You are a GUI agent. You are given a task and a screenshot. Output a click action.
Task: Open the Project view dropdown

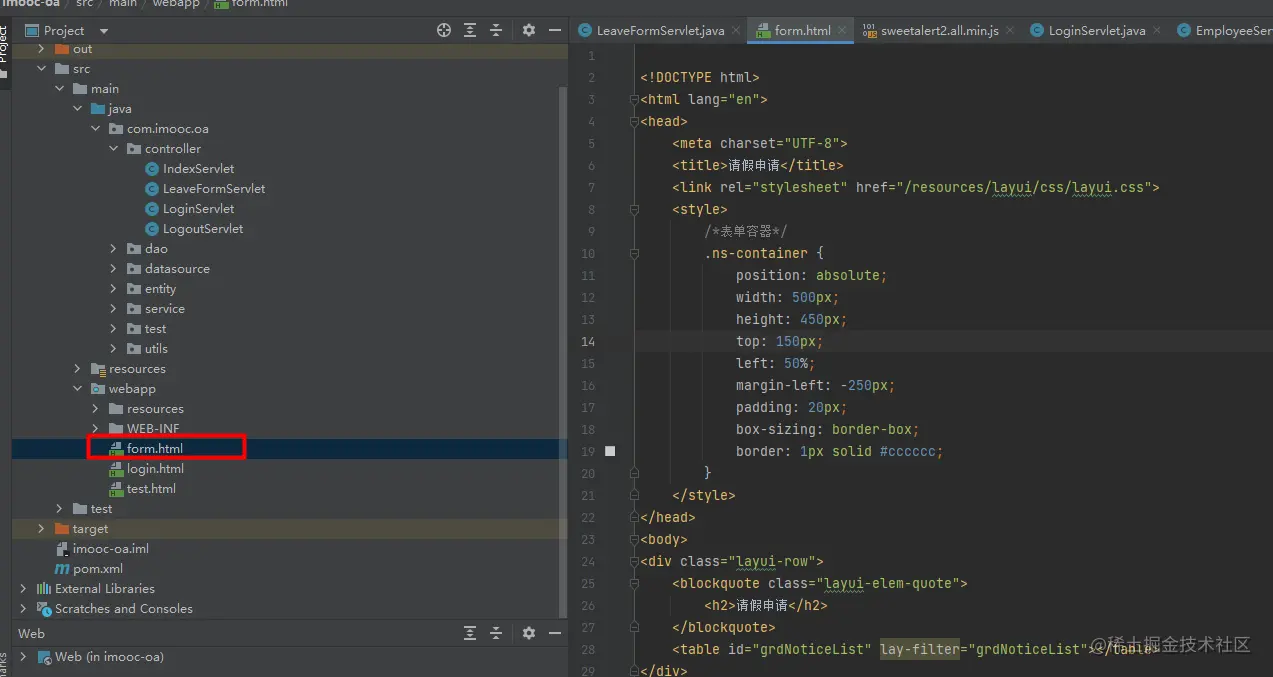[104, 31]
